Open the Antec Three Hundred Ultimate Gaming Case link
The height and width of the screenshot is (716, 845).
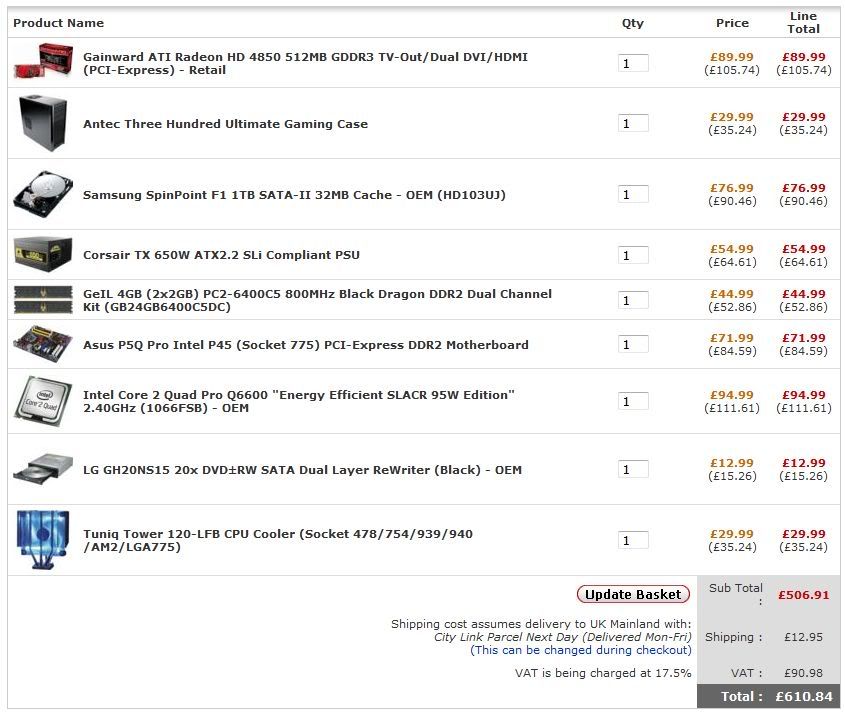(x=225, y=124)
